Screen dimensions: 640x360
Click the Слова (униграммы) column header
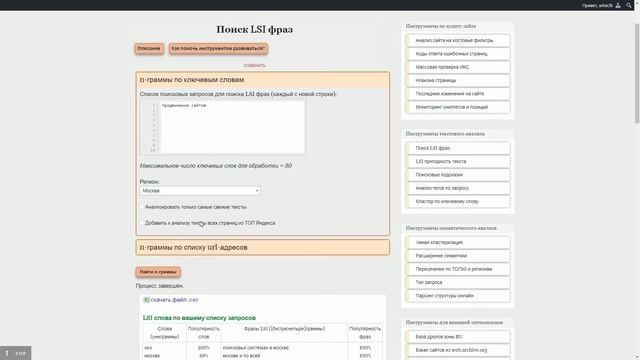coord(164,333)
